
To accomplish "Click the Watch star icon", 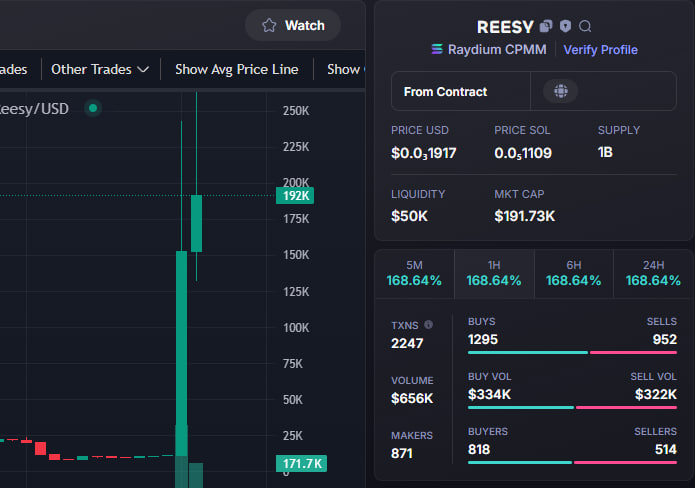I will pyautogui.click(x=269, y=25).
